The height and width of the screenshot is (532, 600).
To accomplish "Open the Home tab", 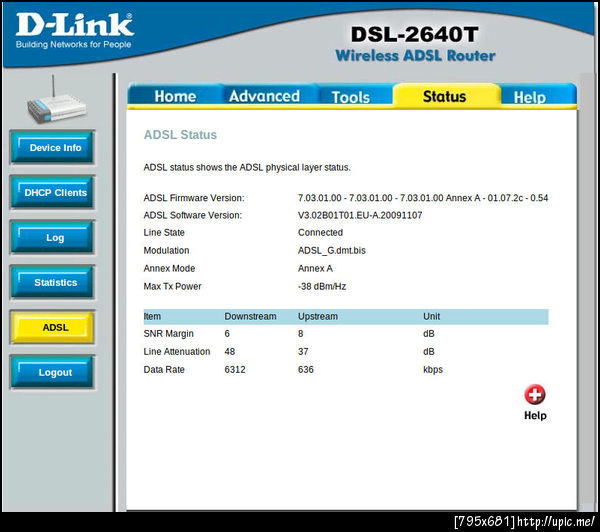I will click(175, 96).
